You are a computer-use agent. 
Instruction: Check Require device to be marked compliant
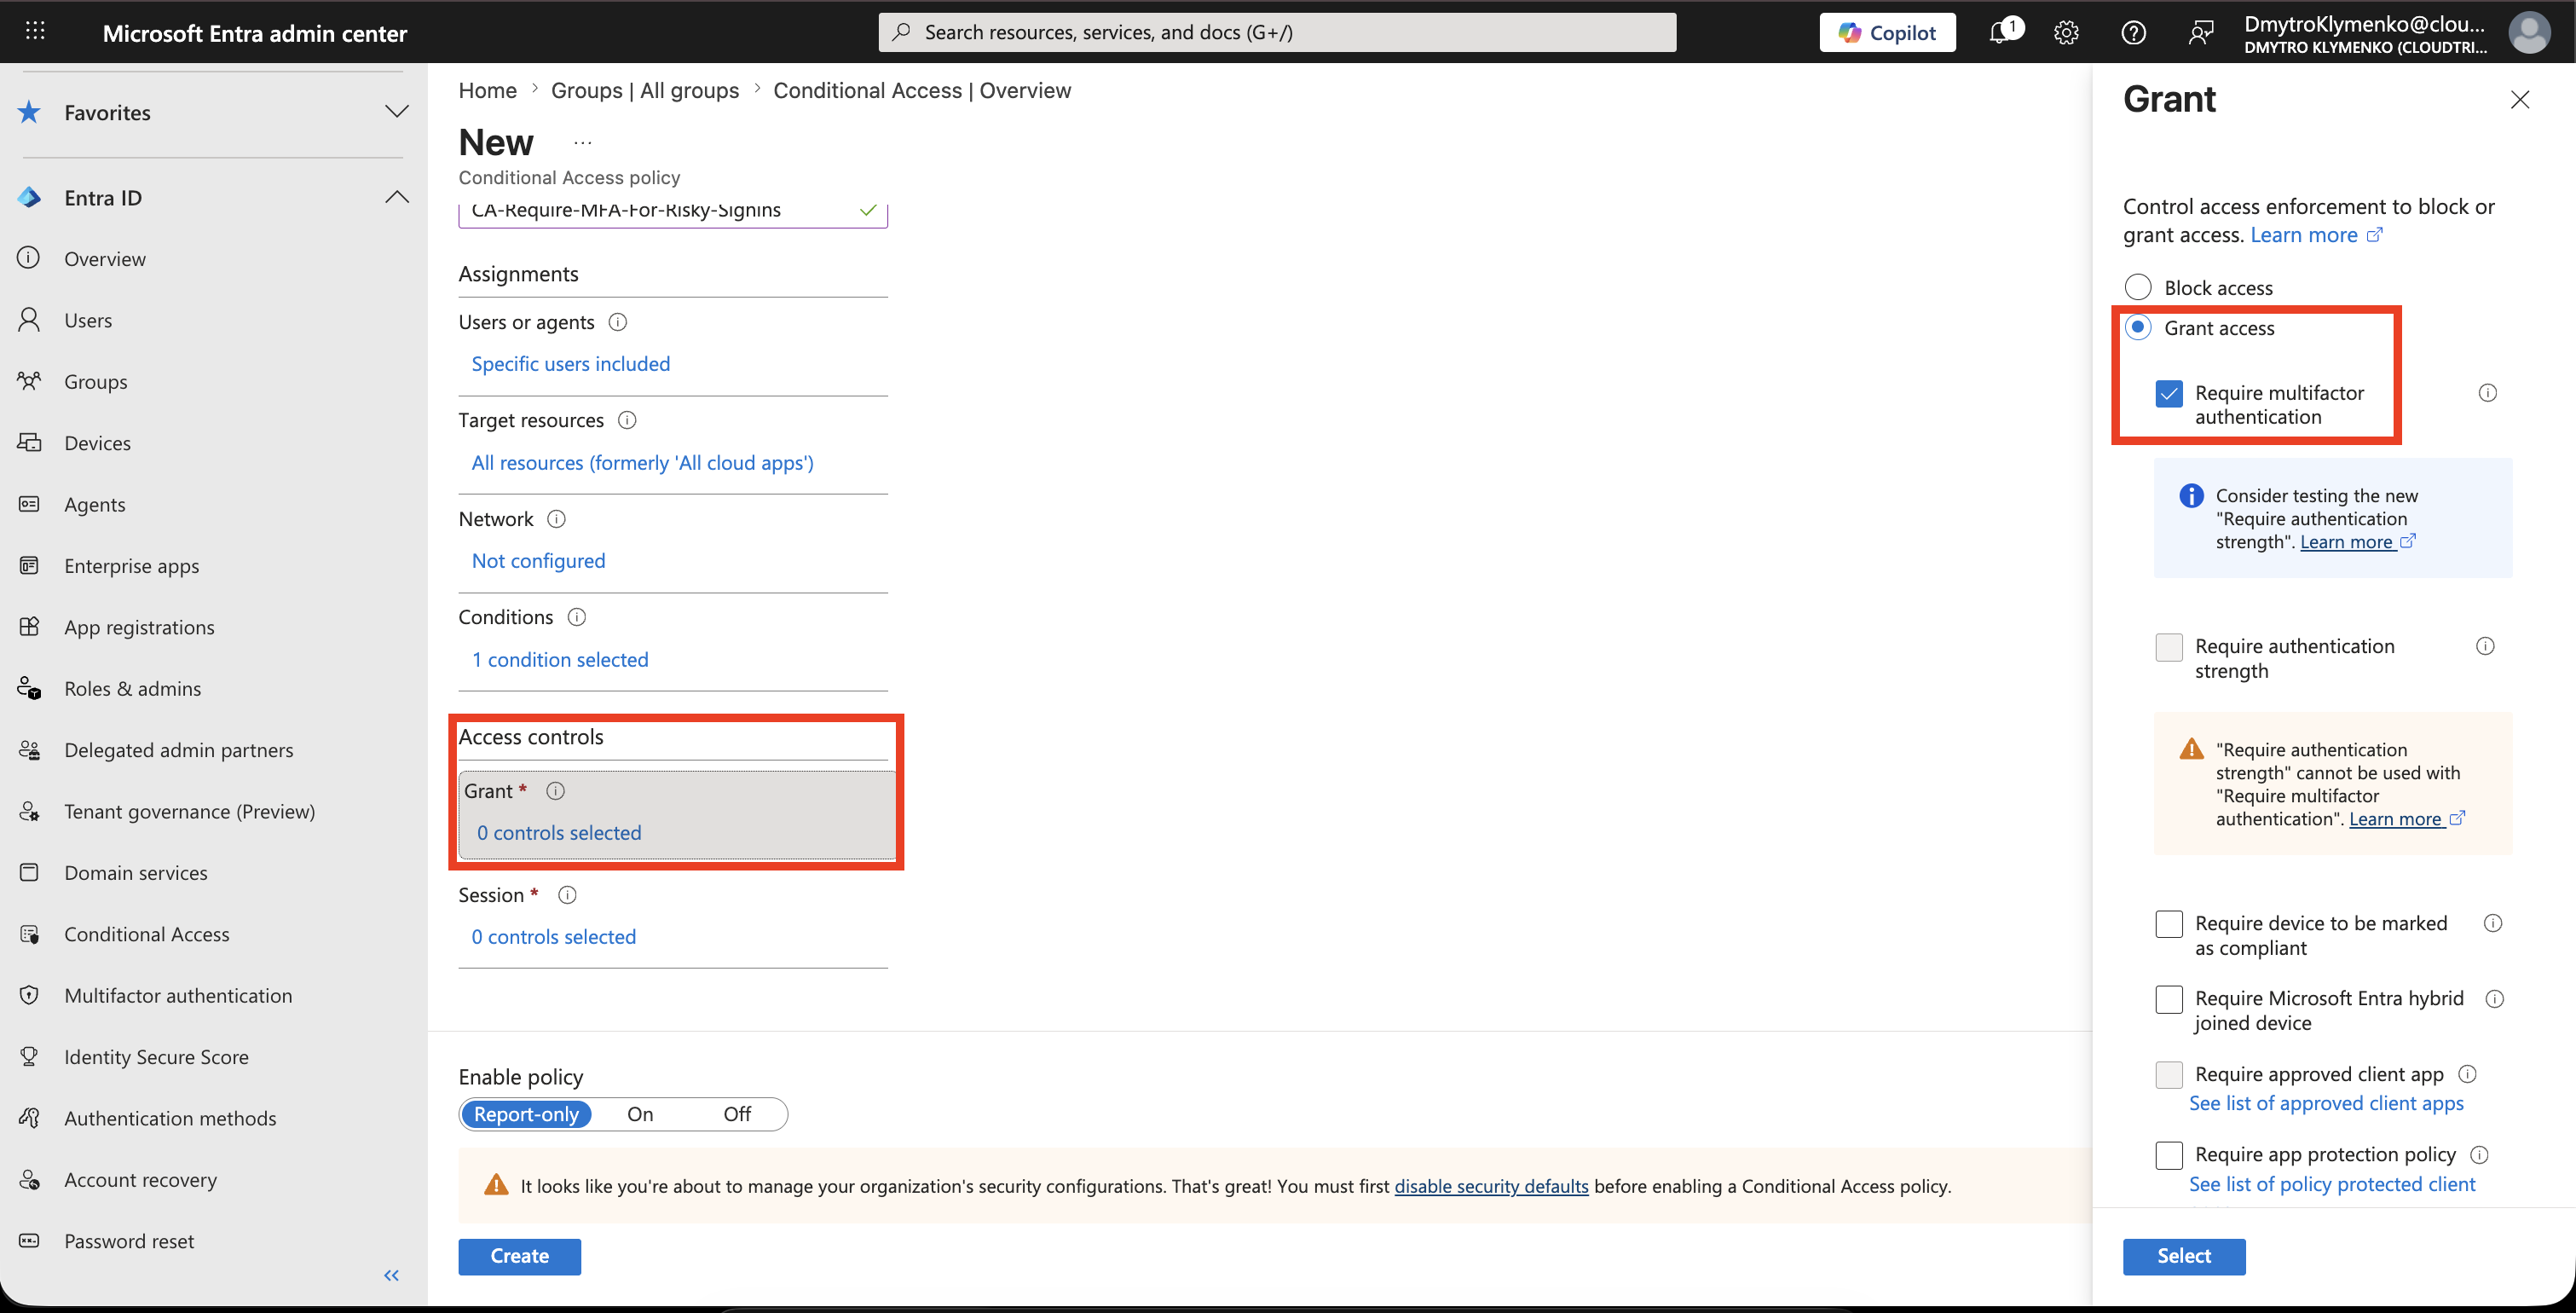pyautogui.click(x=2169, y=924)
